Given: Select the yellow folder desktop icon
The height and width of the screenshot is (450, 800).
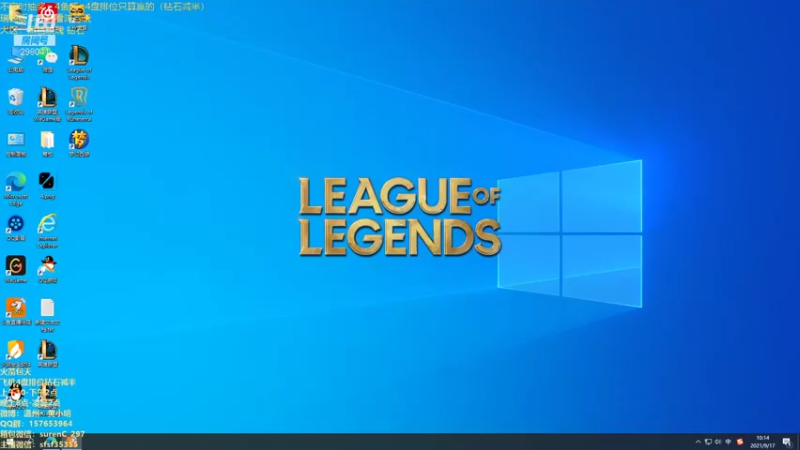Looking at the screenshot, I should (47, 144).
